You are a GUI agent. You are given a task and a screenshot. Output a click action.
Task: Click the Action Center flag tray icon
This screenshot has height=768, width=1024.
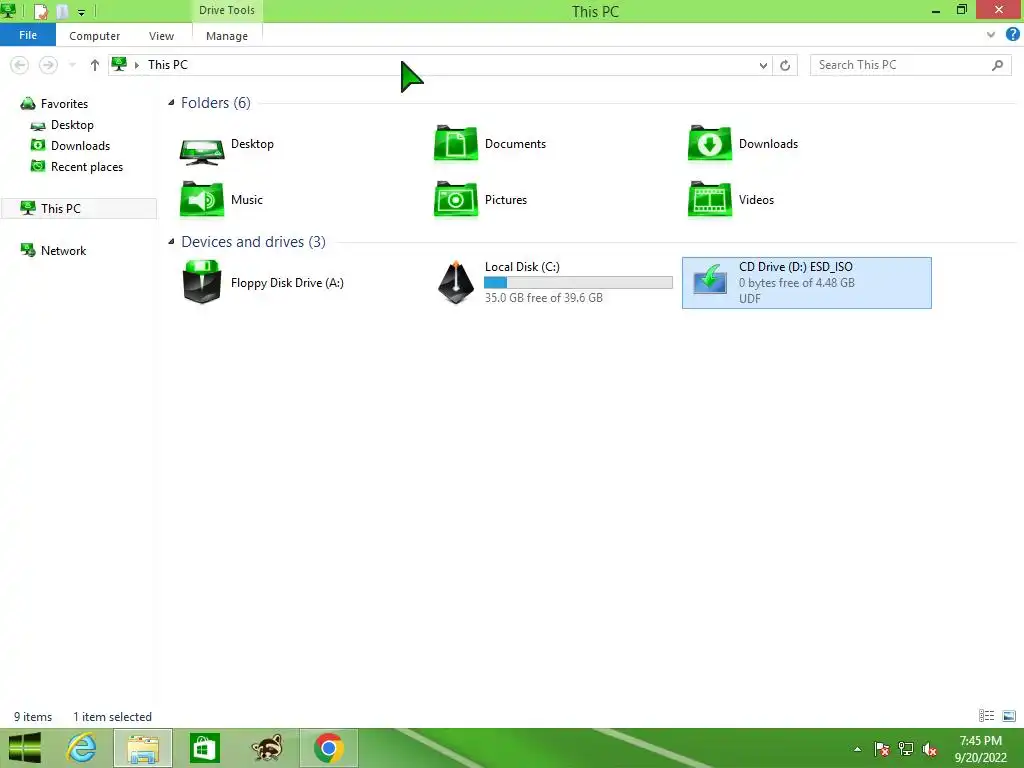coord(882,749)
